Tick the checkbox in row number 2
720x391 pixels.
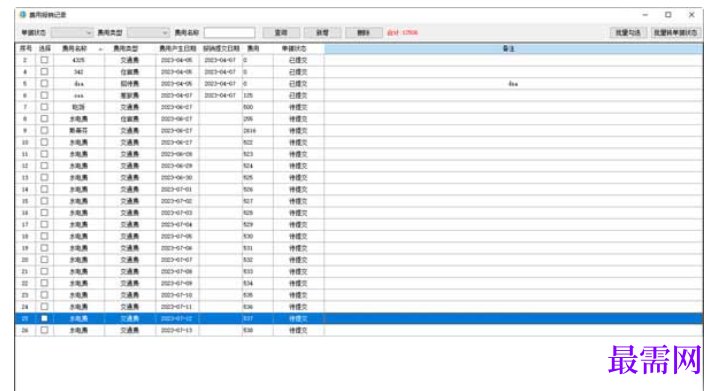click(44, 60)
